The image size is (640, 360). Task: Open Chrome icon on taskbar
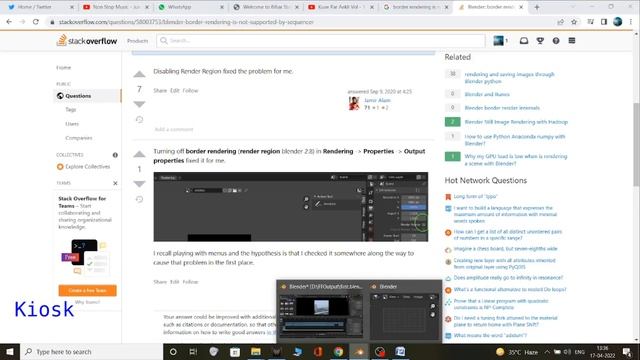coord(338,351)
